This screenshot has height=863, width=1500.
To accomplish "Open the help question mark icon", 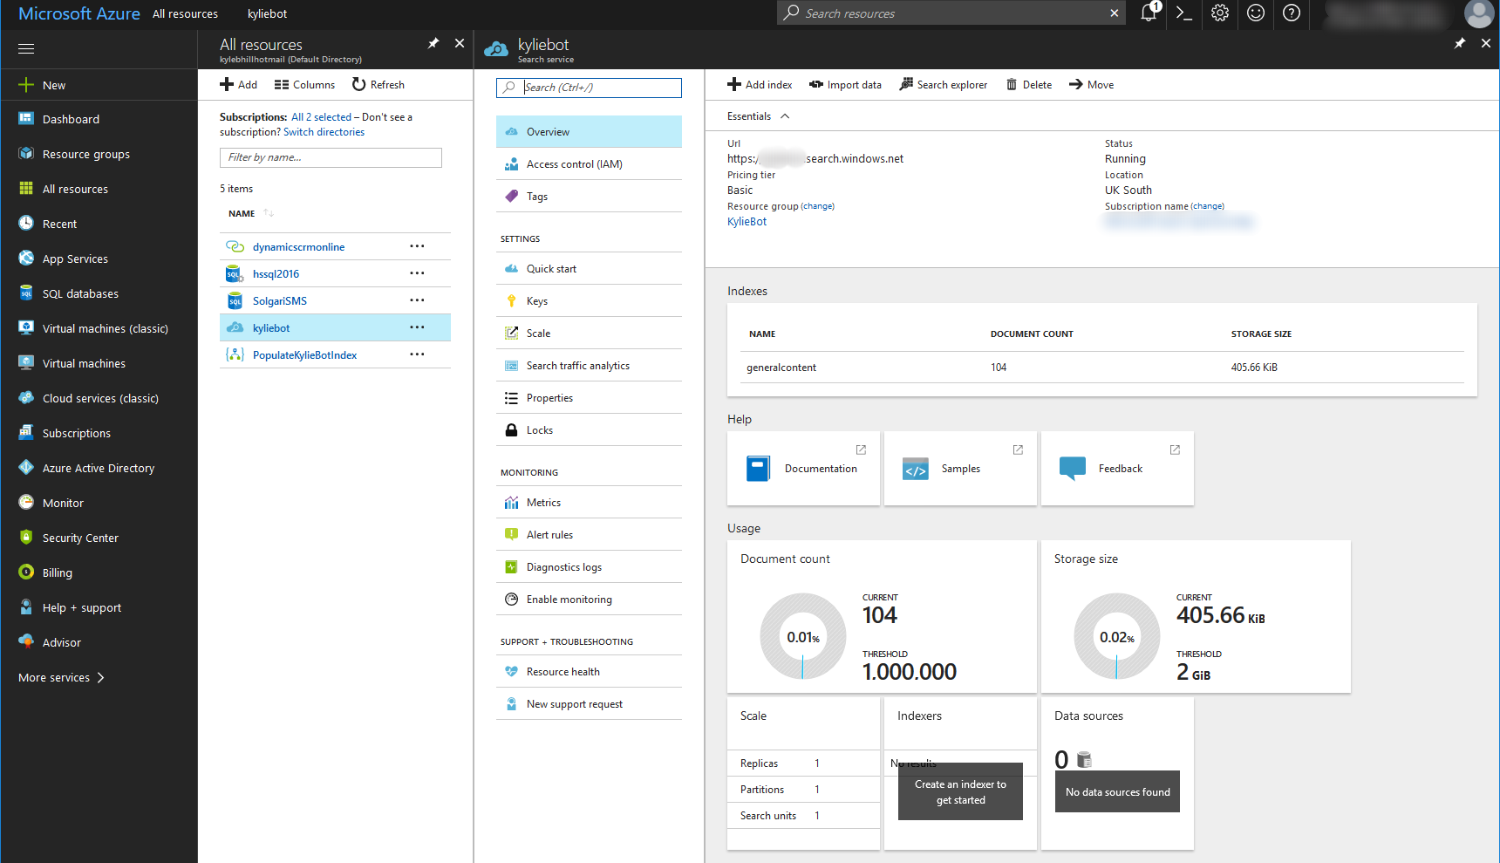I will pos(1292,13).
